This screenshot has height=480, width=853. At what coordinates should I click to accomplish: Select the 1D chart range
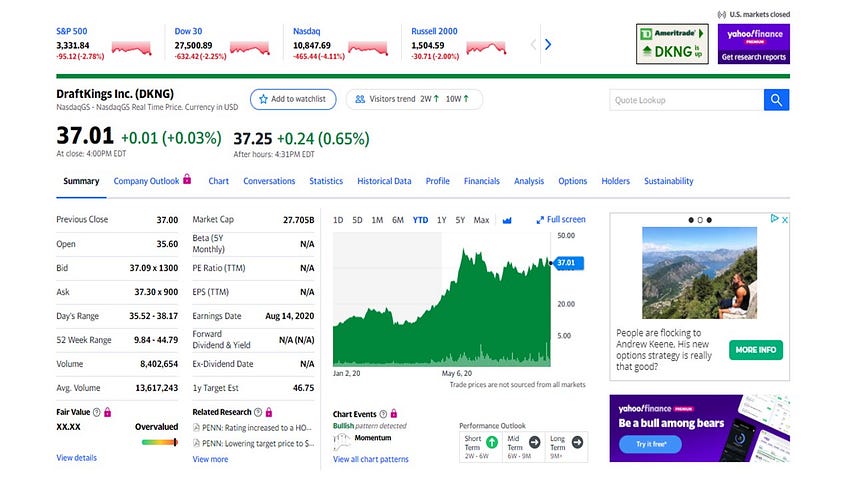point(338,220)
